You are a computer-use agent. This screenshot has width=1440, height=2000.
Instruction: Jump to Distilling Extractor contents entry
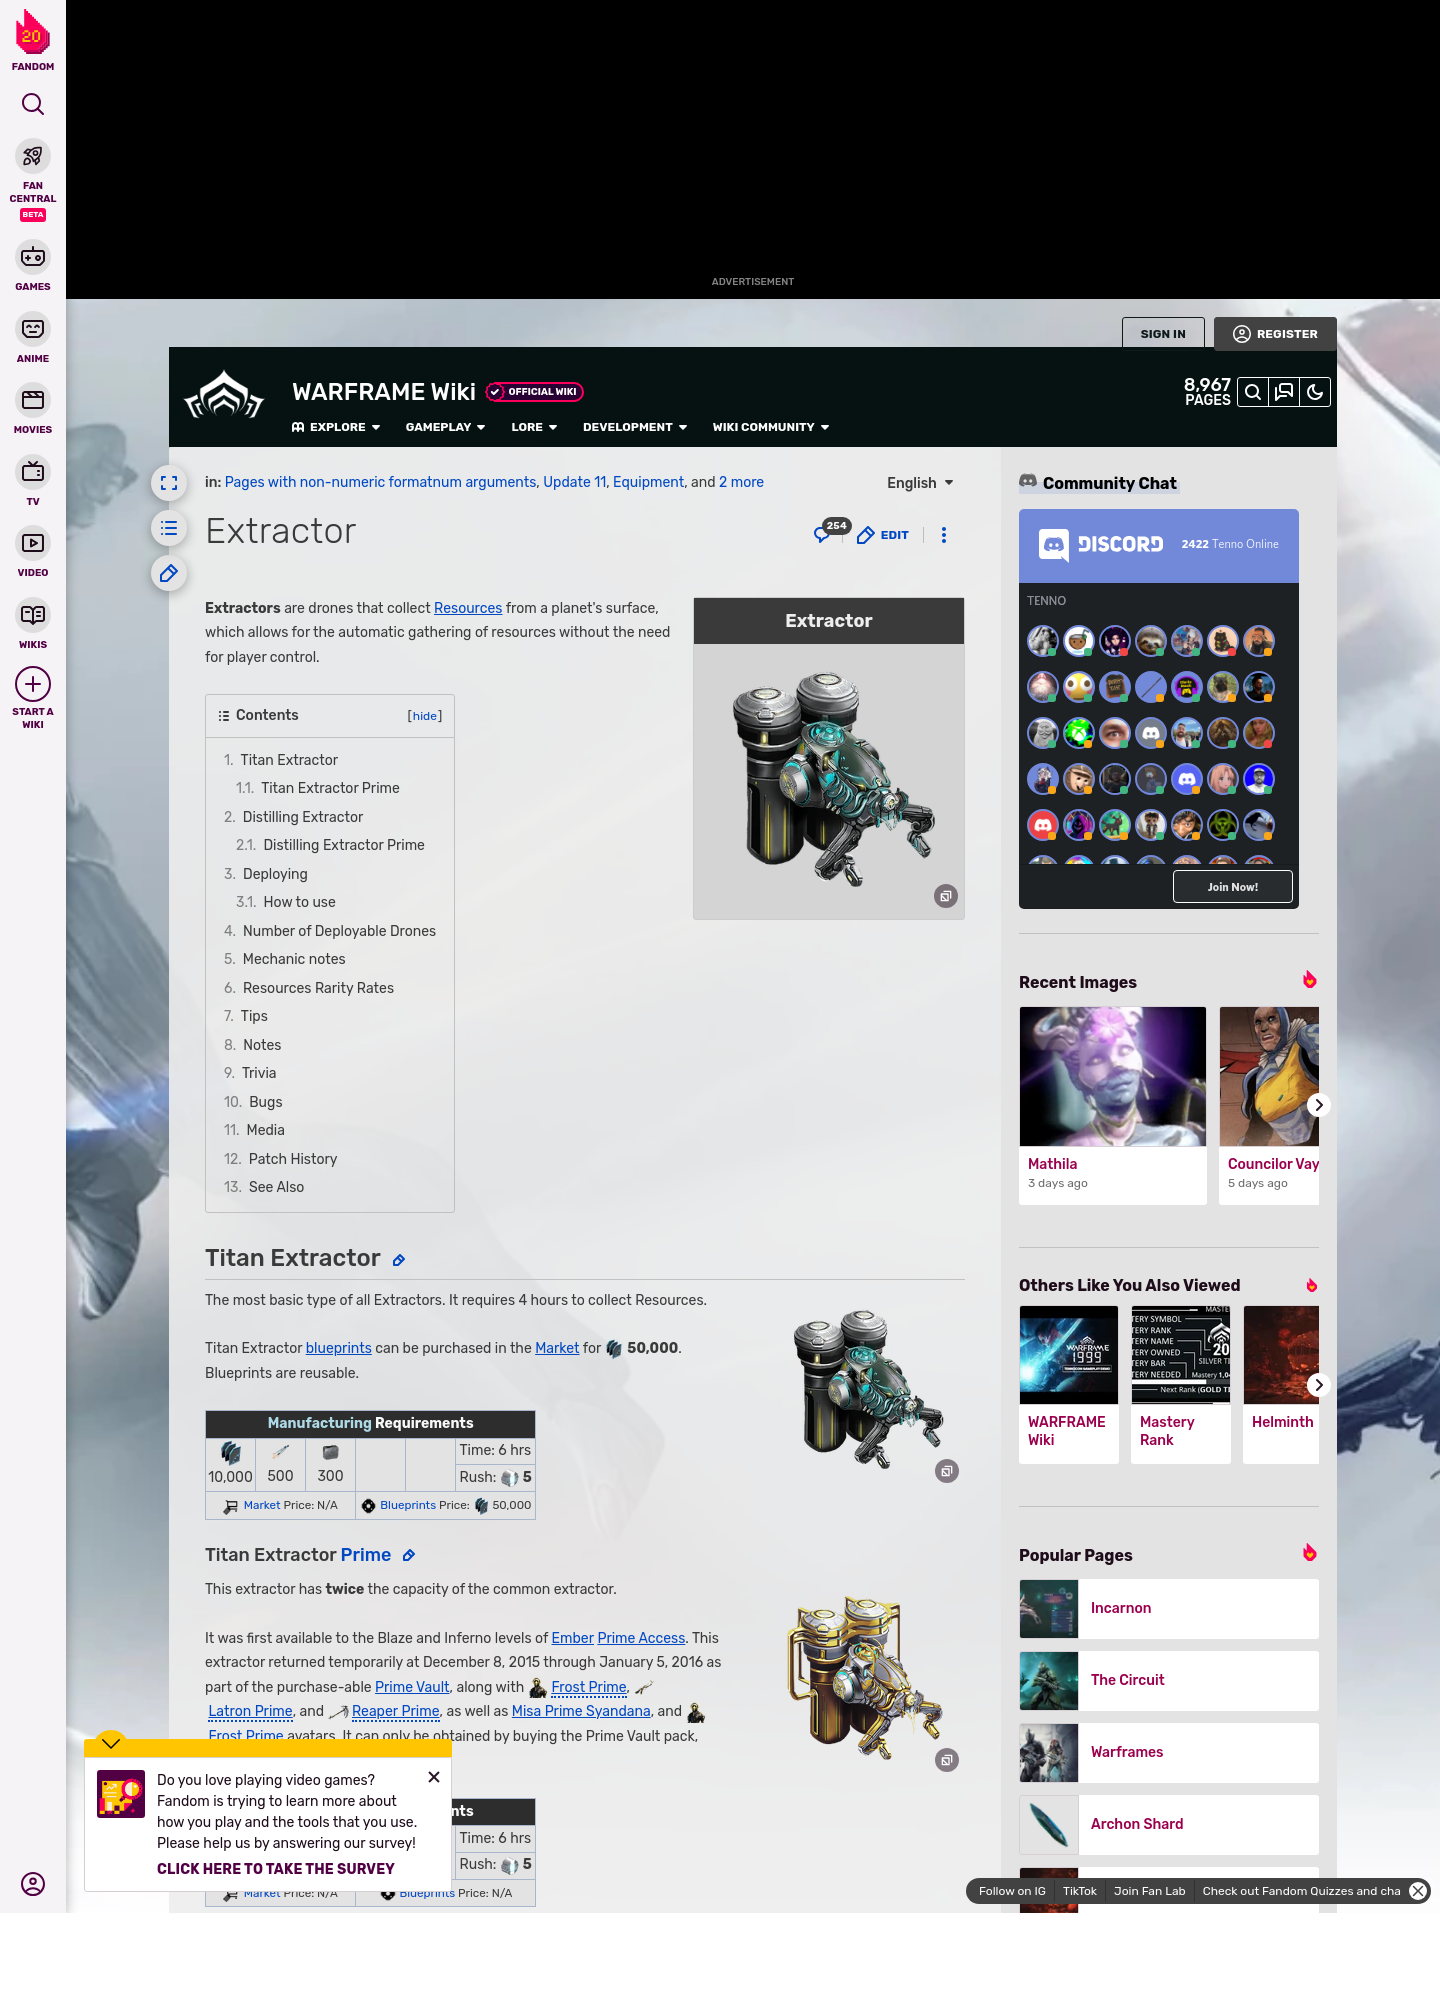[x=303, y=817]
